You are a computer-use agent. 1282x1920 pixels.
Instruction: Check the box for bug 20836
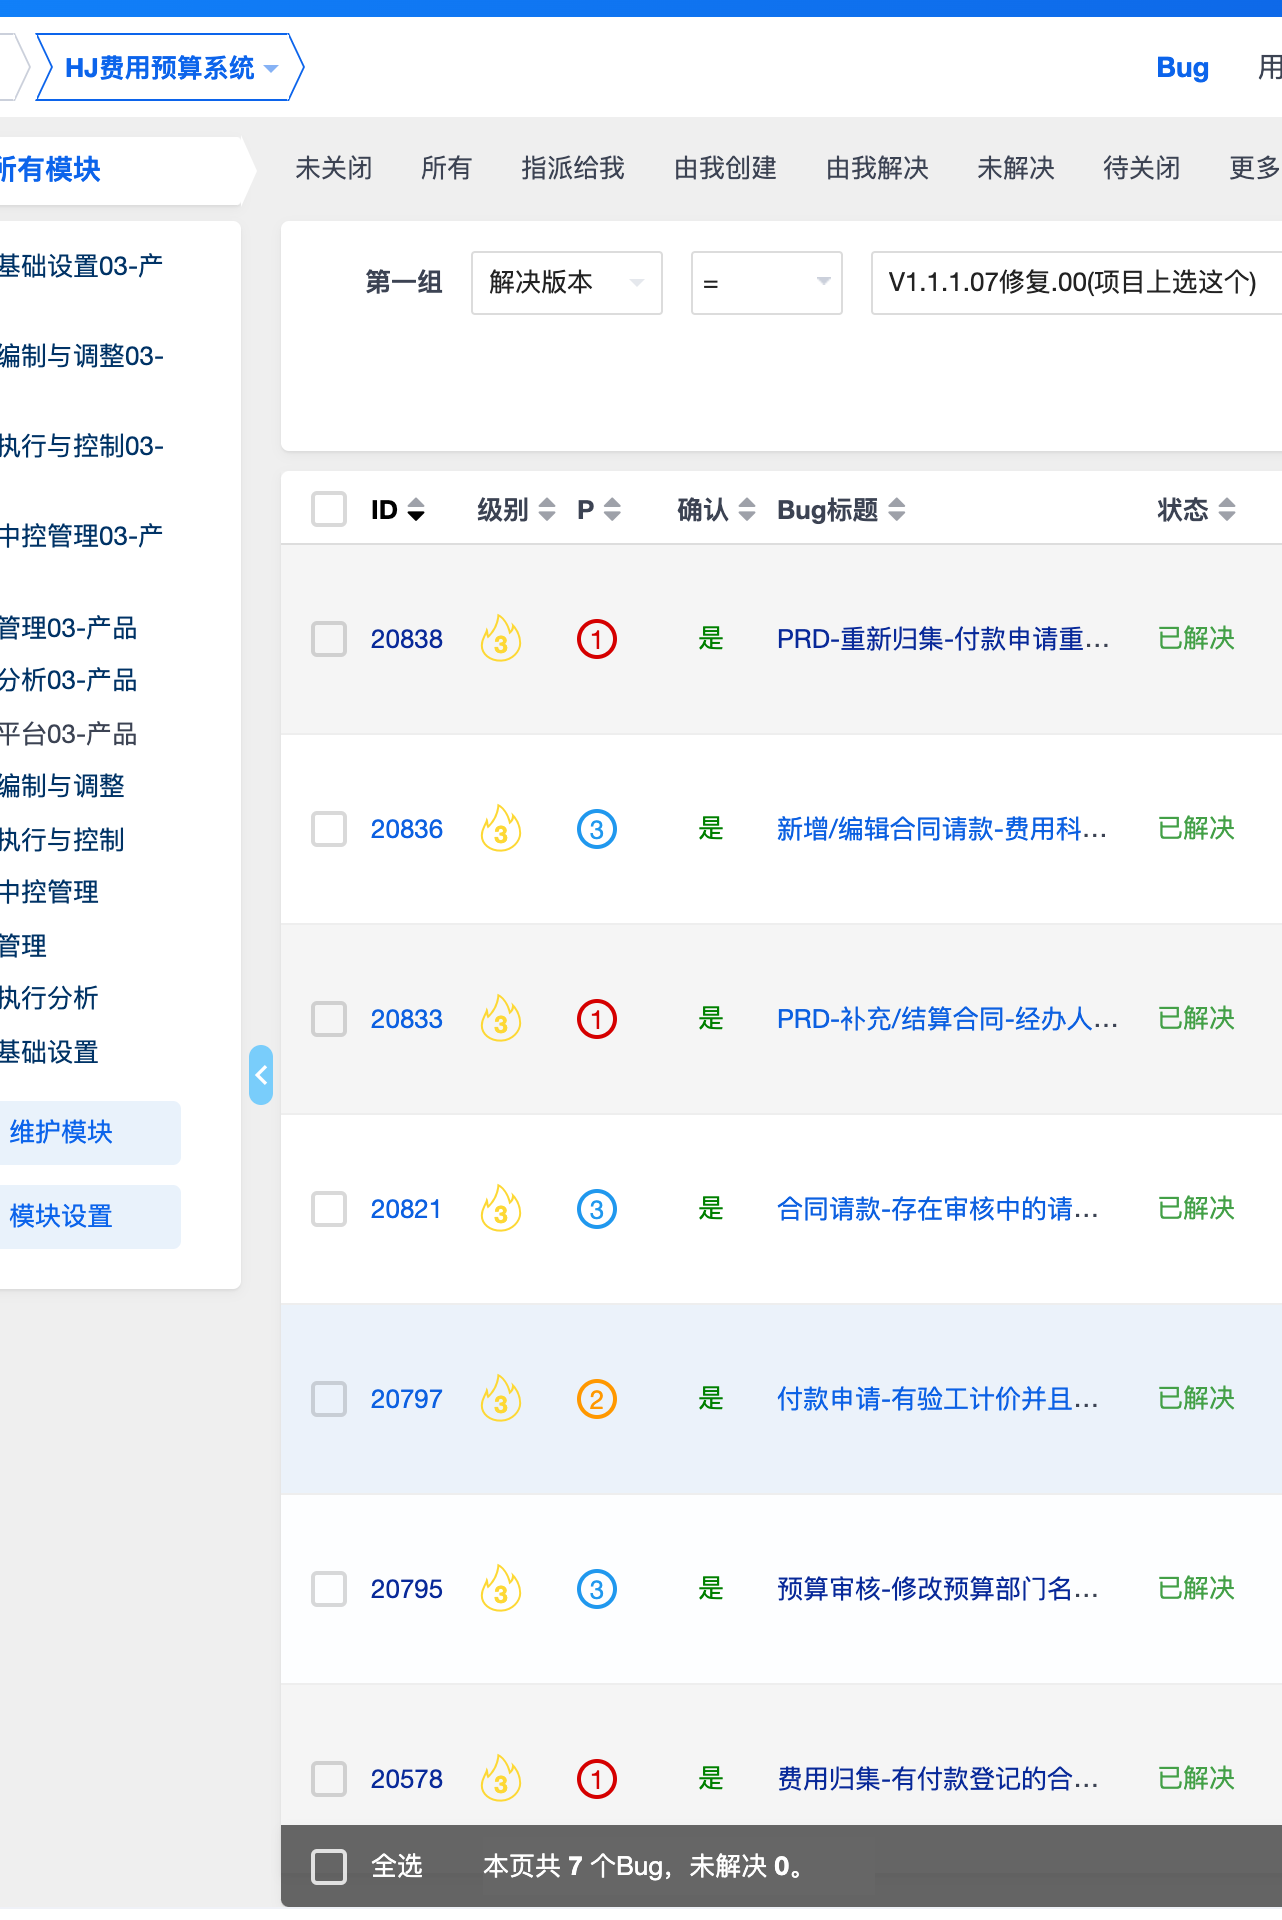pyautogui.click(x=329, y=829)
